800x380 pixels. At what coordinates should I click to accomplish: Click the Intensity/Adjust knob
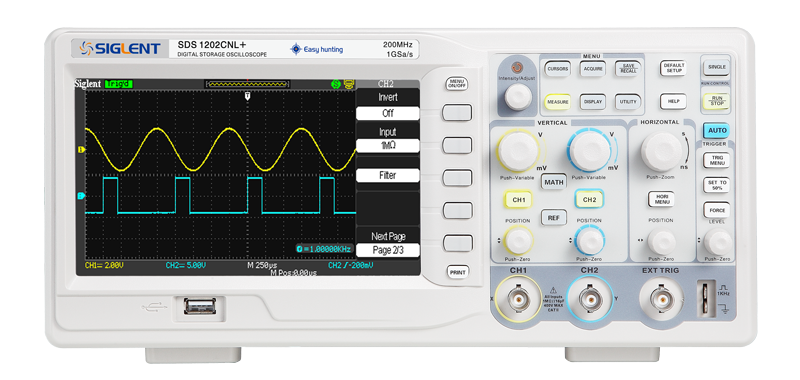point(518,96)
